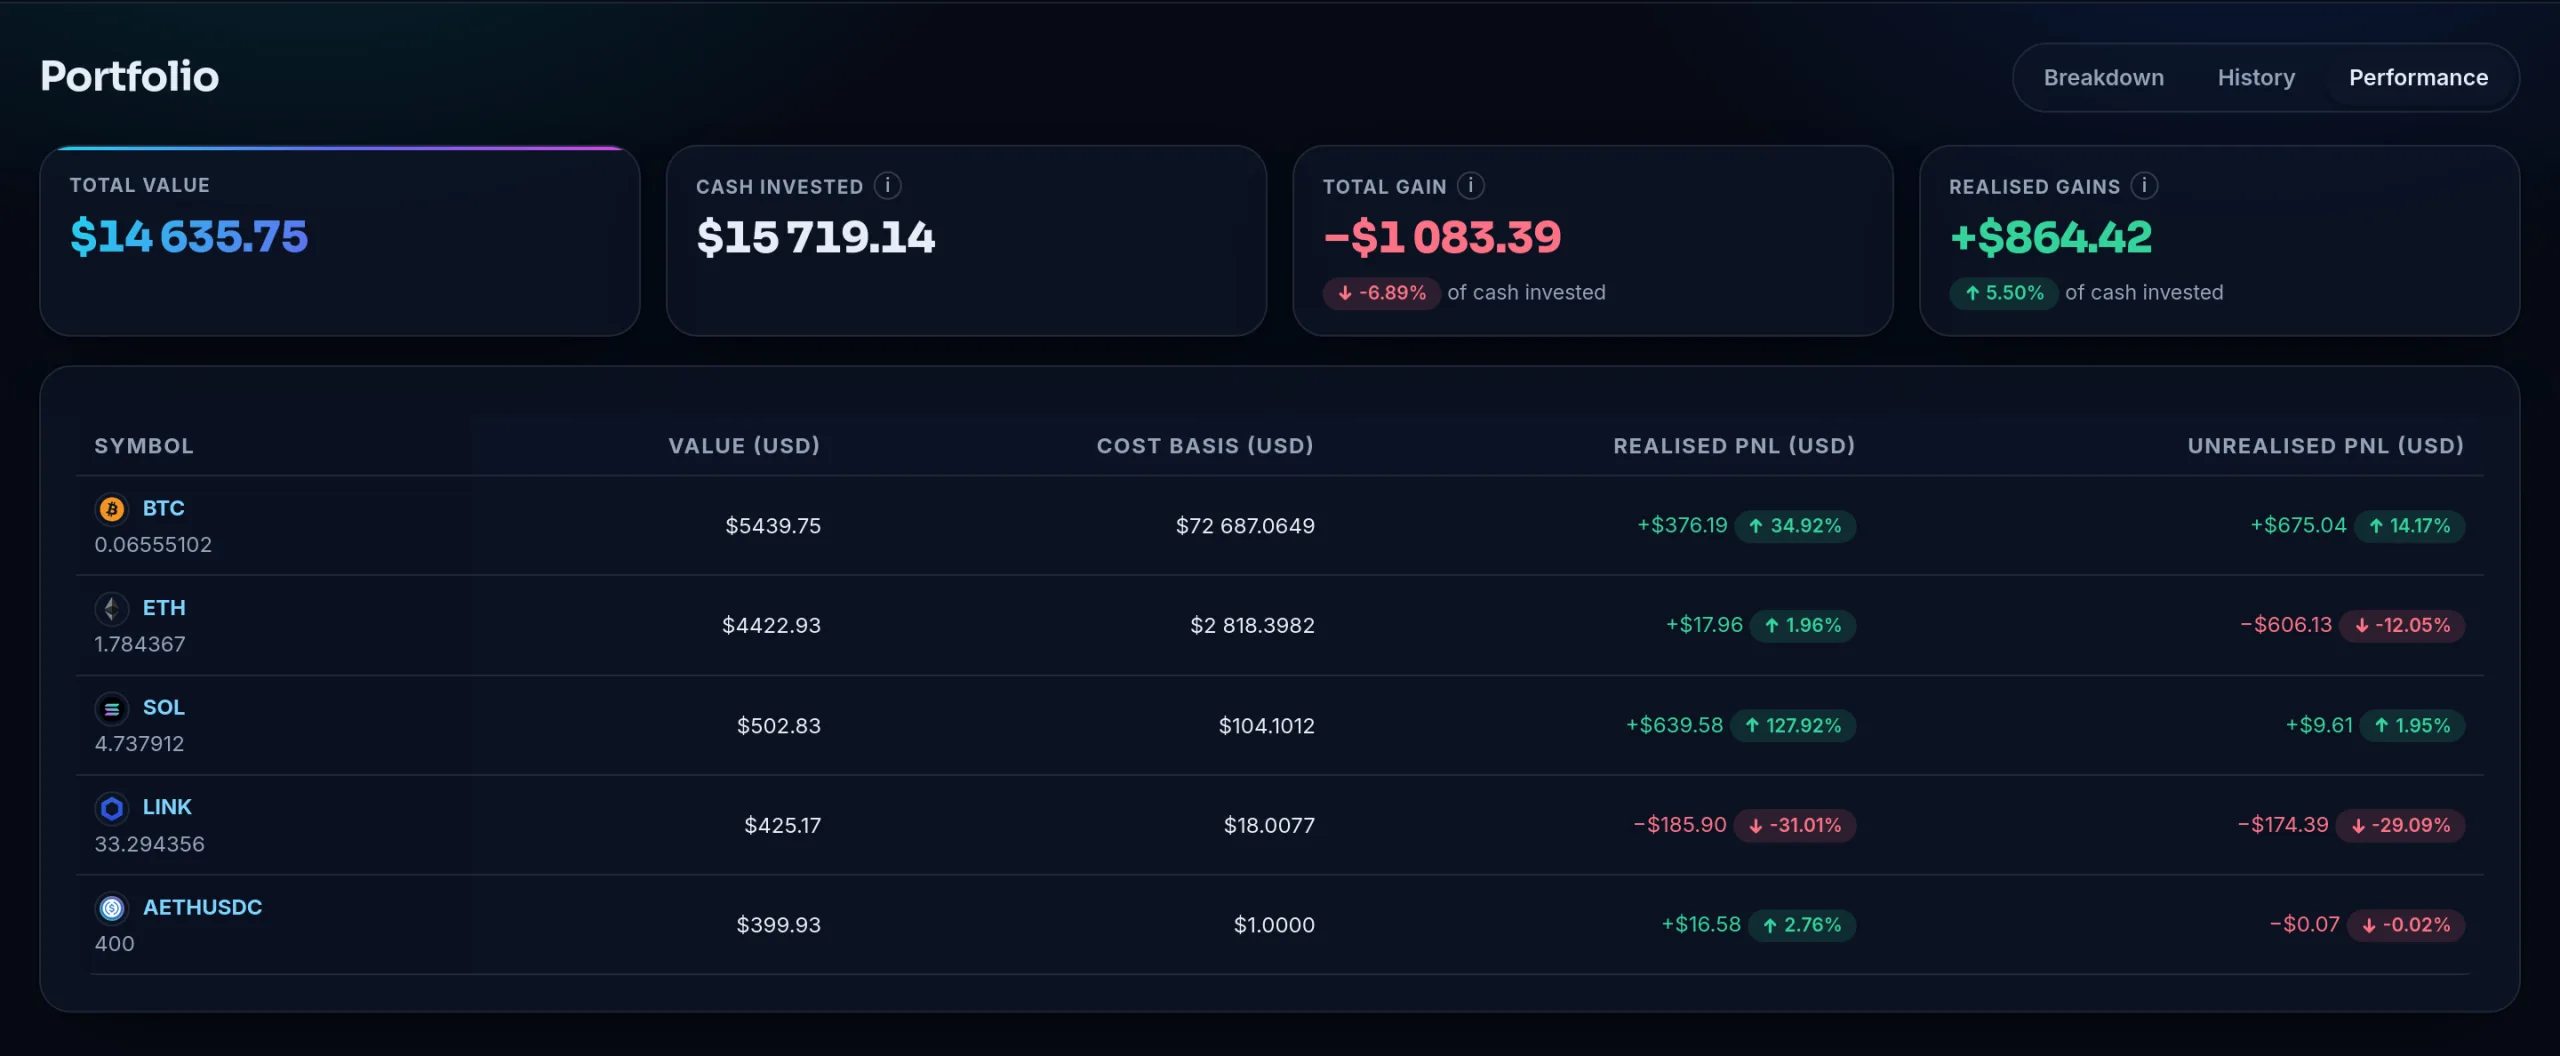
Task: Click AETHUSDC realised 2.76% badge
Action: 1802,926
